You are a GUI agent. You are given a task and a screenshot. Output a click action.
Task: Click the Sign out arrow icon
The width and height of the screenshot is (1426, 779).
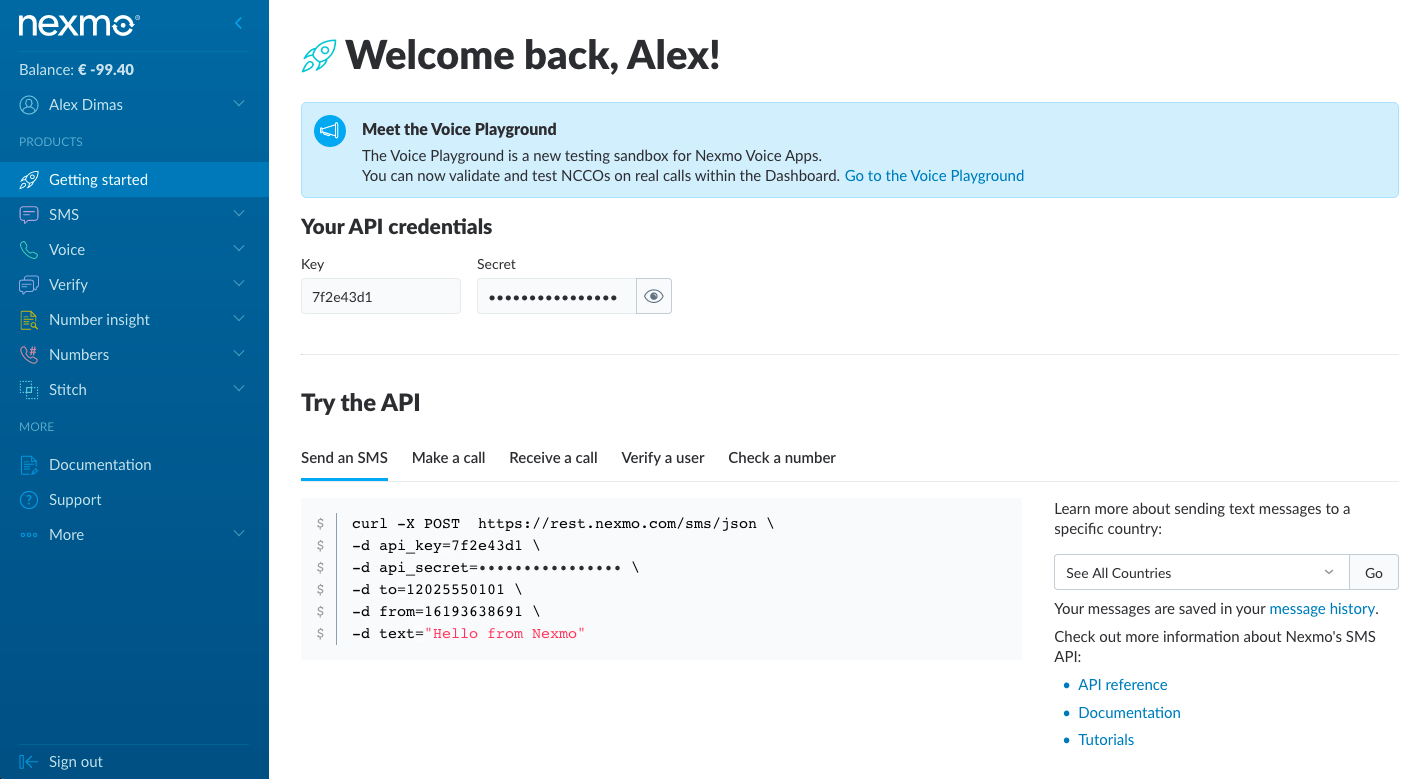[29, 762]
